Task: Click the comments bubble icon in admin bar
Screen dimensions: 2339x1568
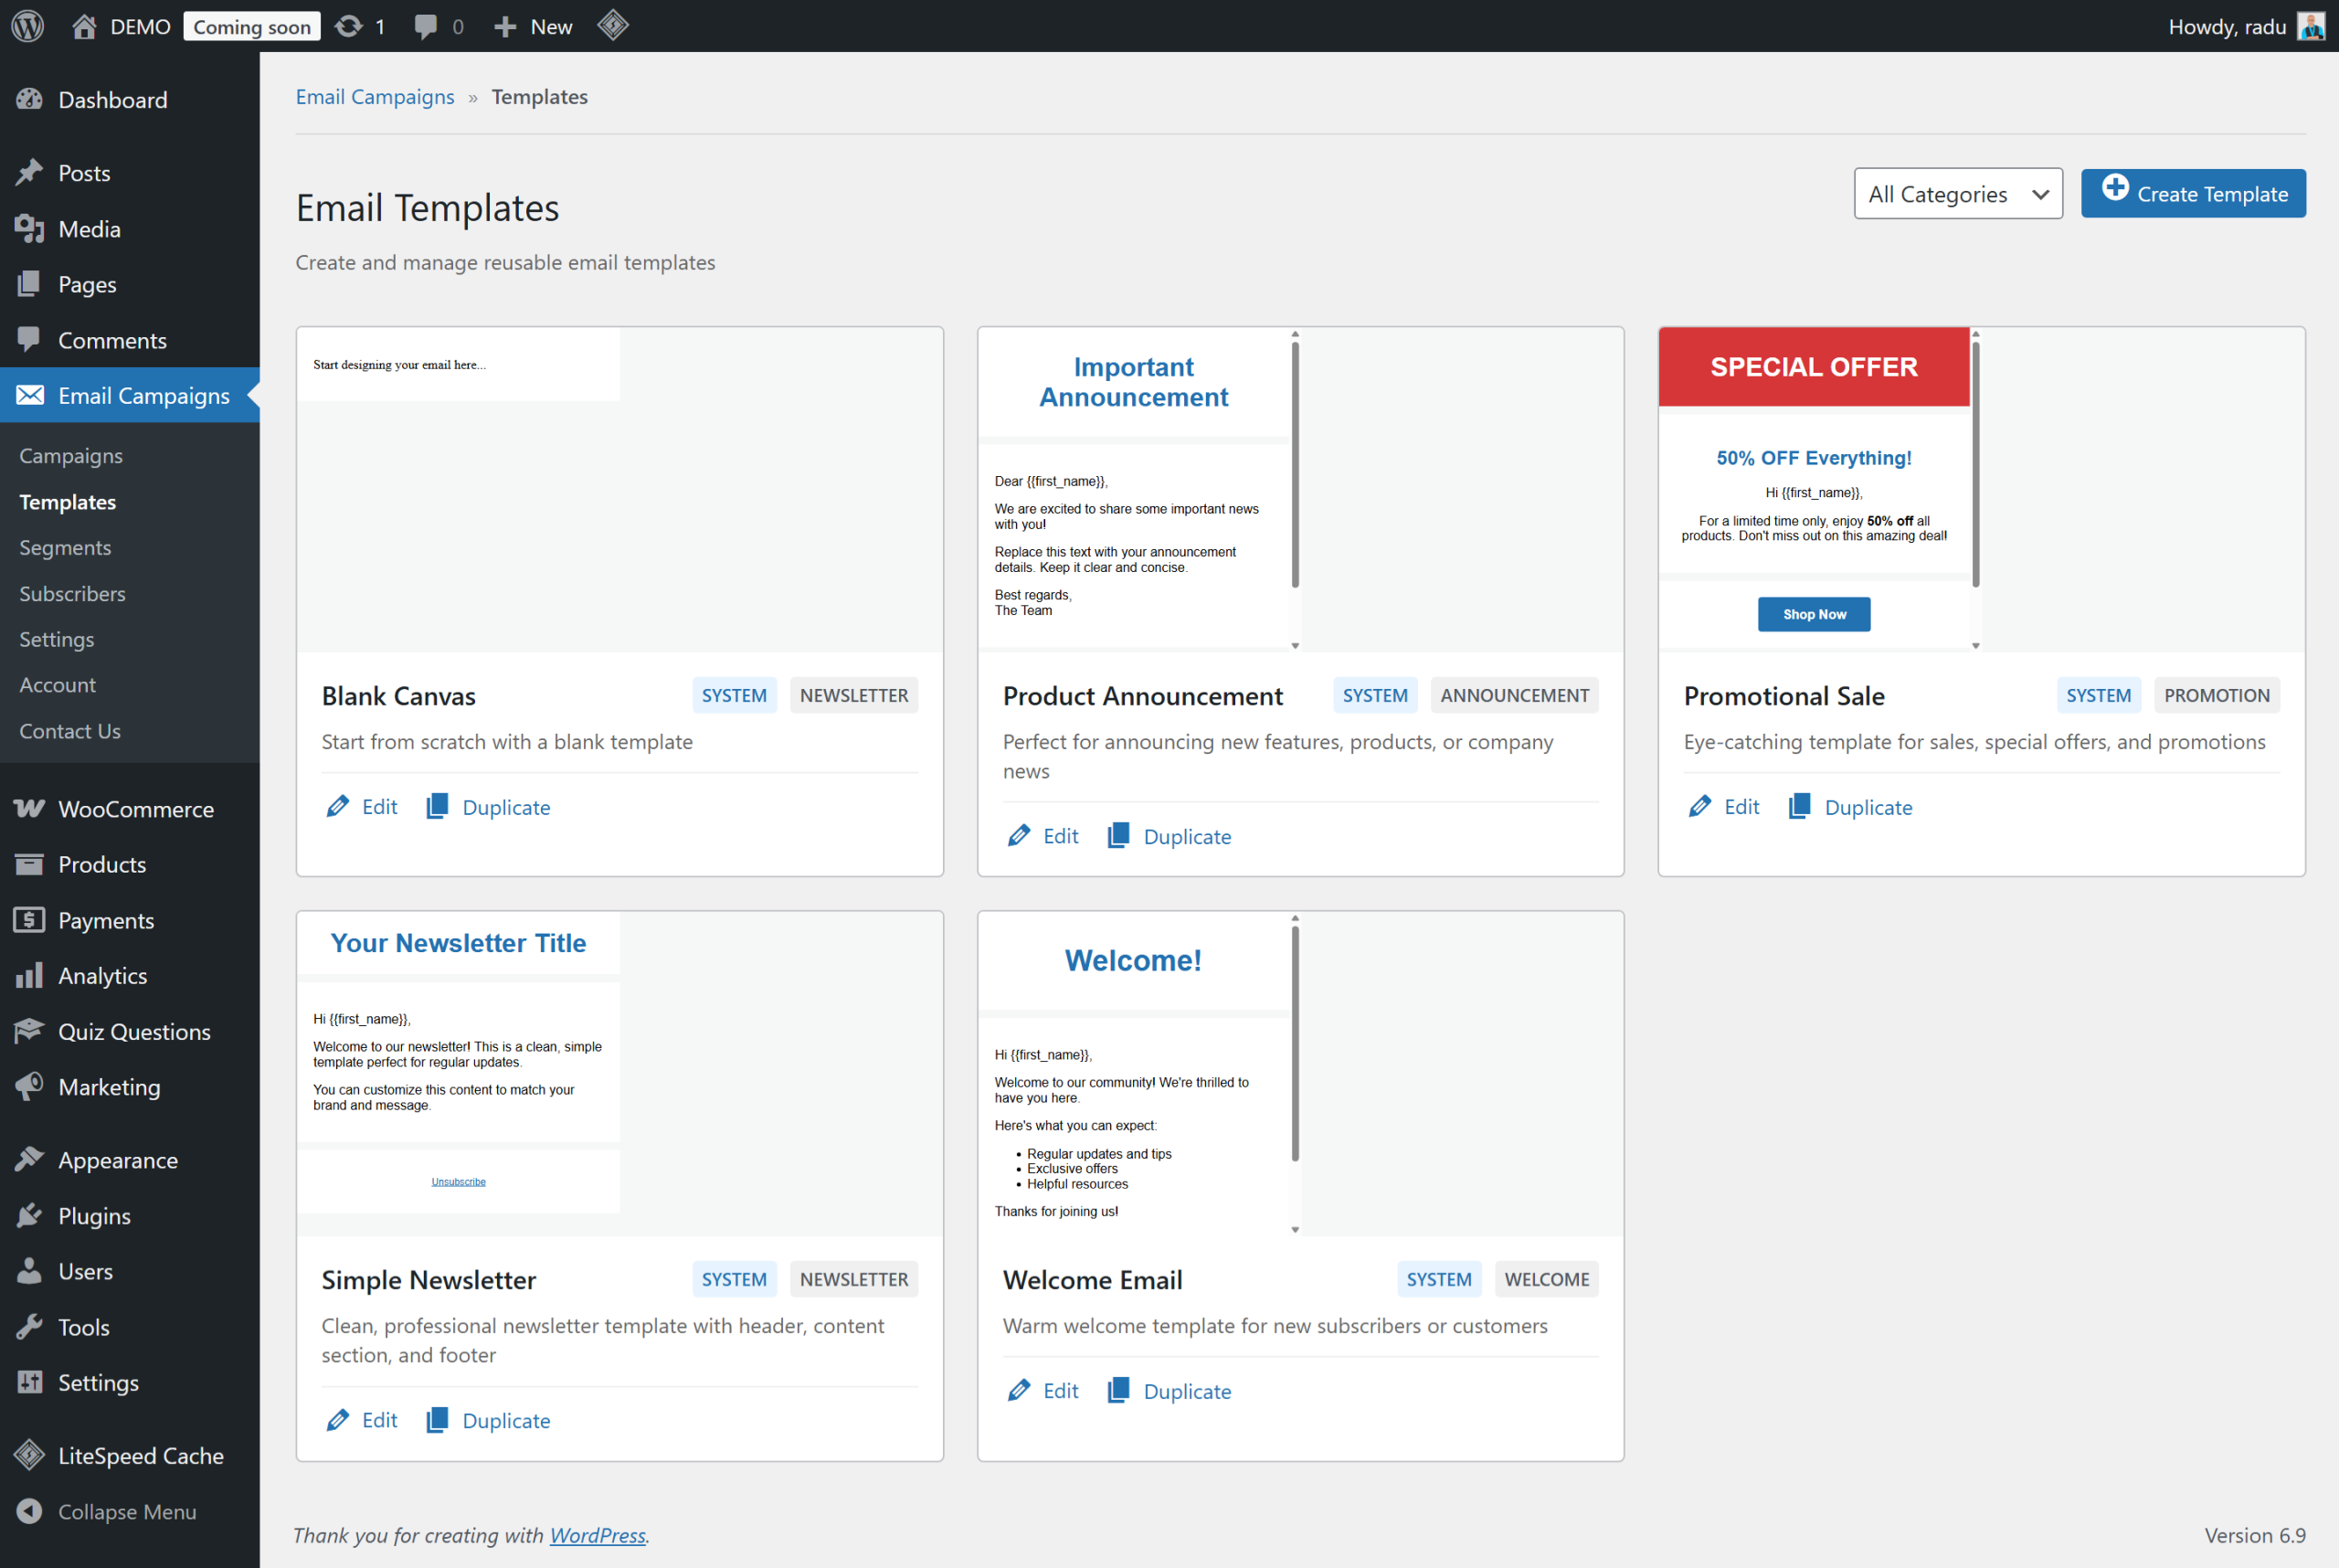Action: (426, 26)
